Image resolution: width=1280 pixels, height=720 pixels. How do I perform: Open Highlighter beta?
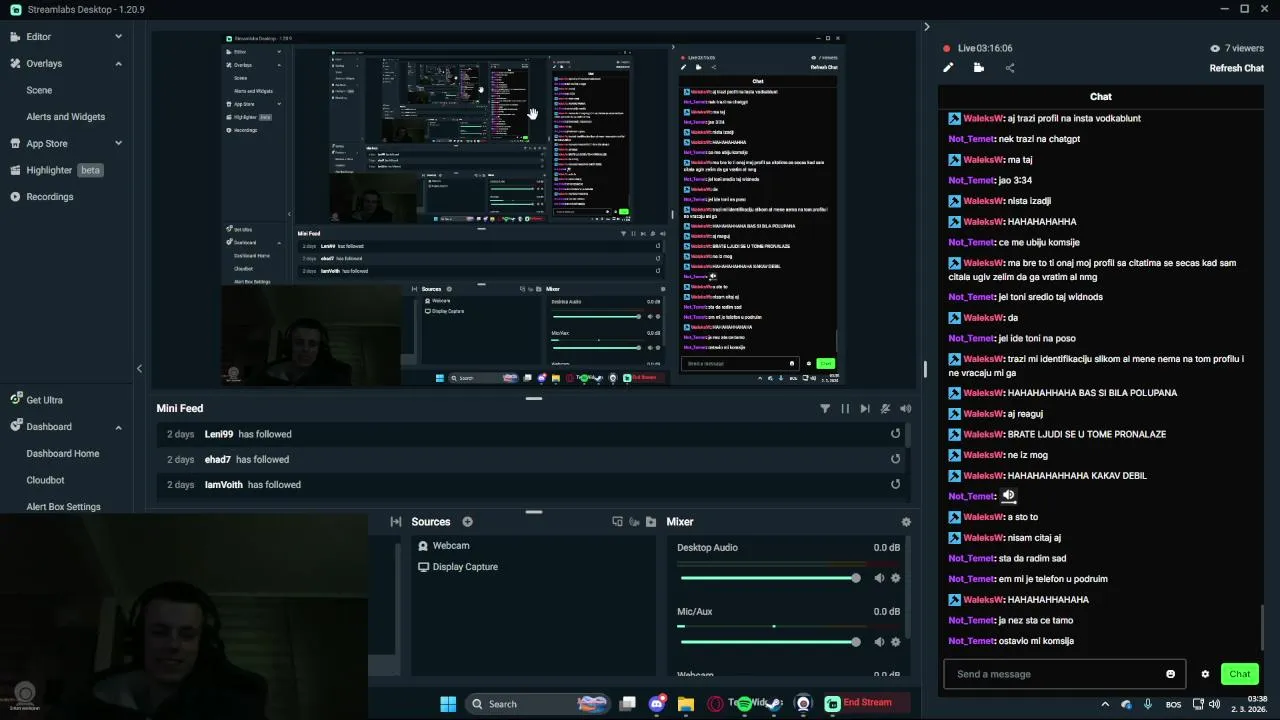[x=56, y=170]
